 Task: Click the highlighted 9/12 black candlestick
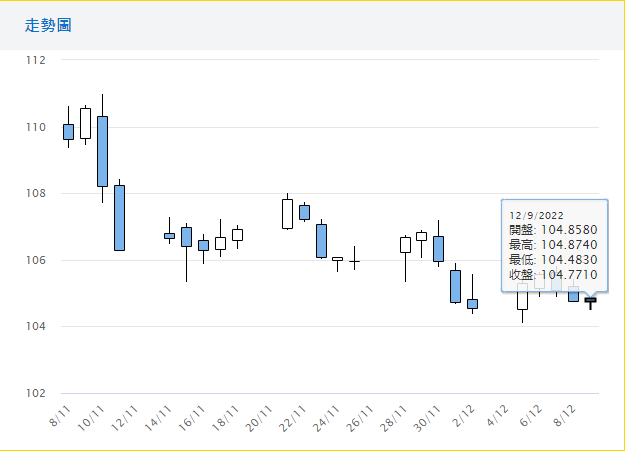[x=590, y=300]
